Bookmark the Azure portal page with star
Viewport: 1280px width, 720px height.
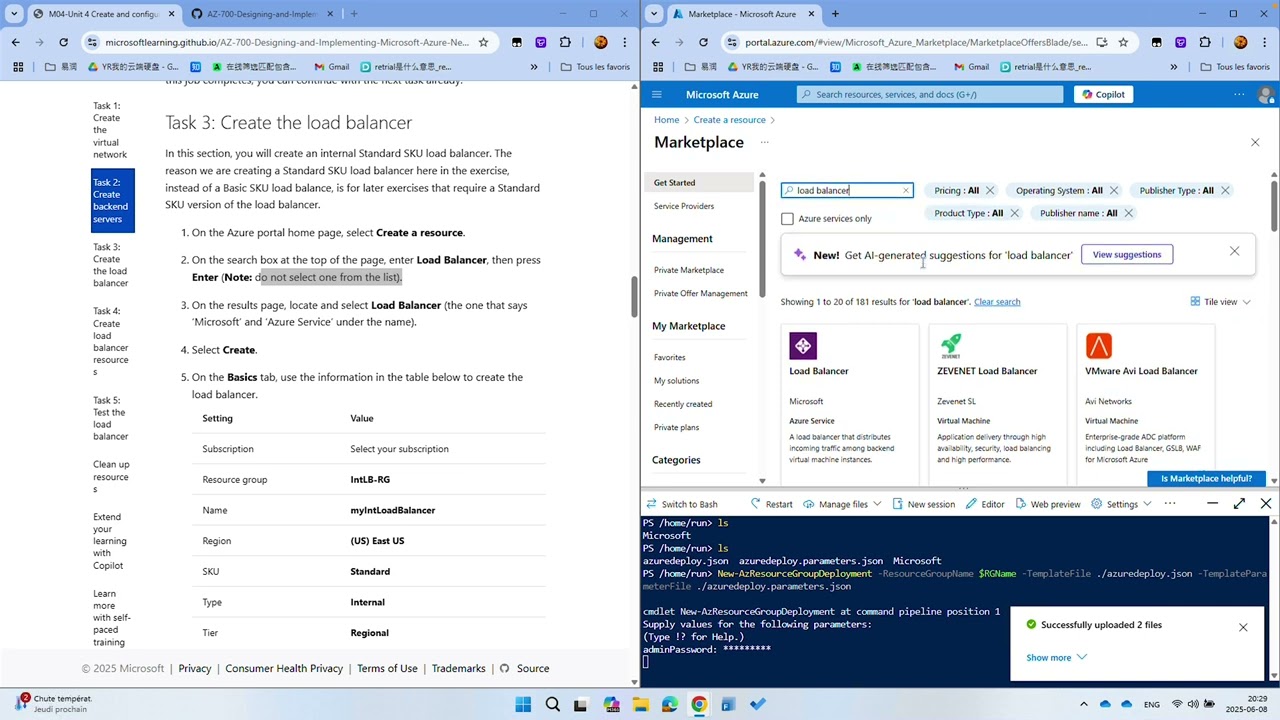pyautogui.click(x=1123, y=42)
